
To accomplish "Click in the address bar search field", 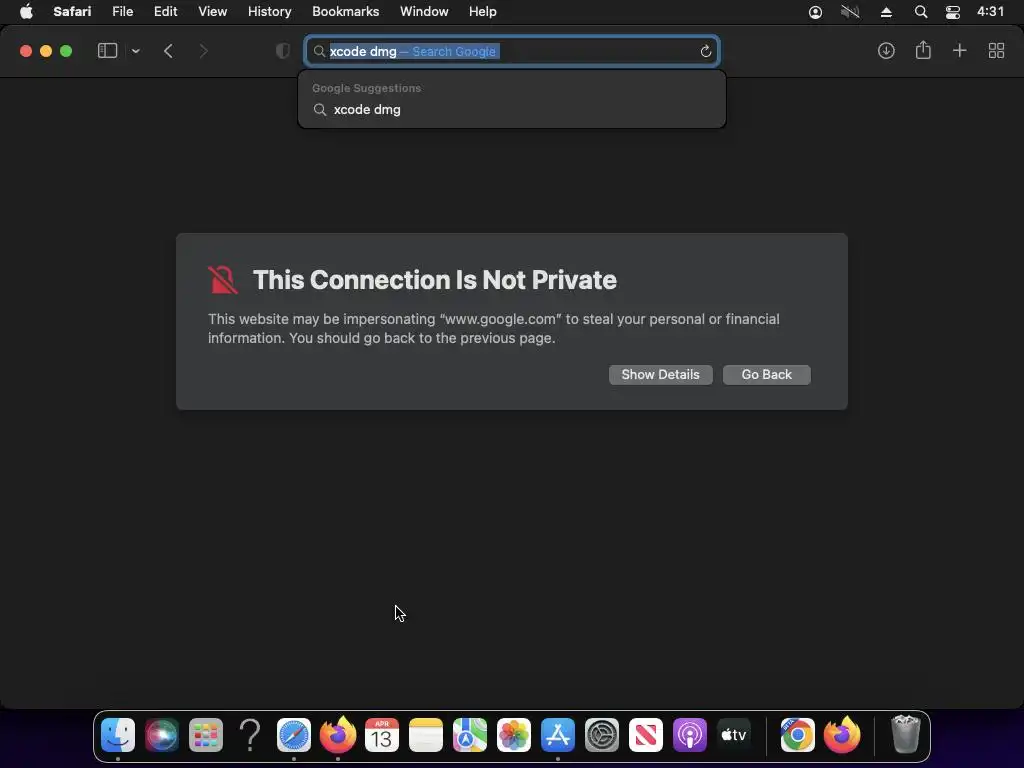I will (x=512, y=52).
